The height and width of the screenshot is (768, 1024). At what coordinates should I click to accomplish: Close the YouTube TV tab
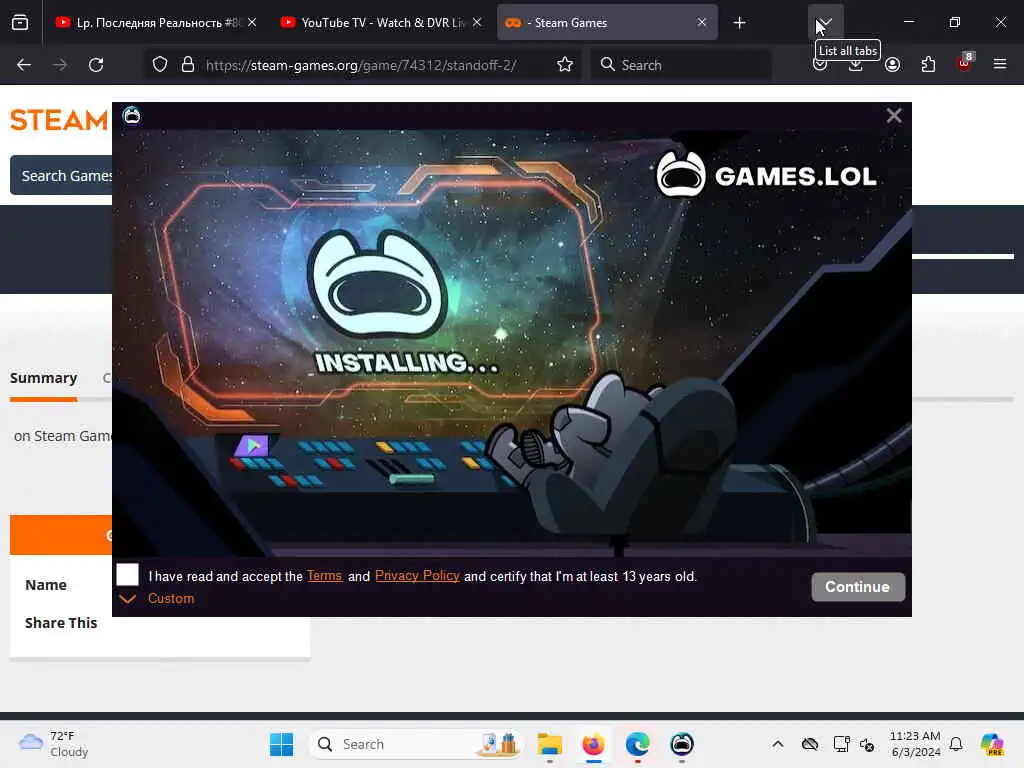click(477, 23)
